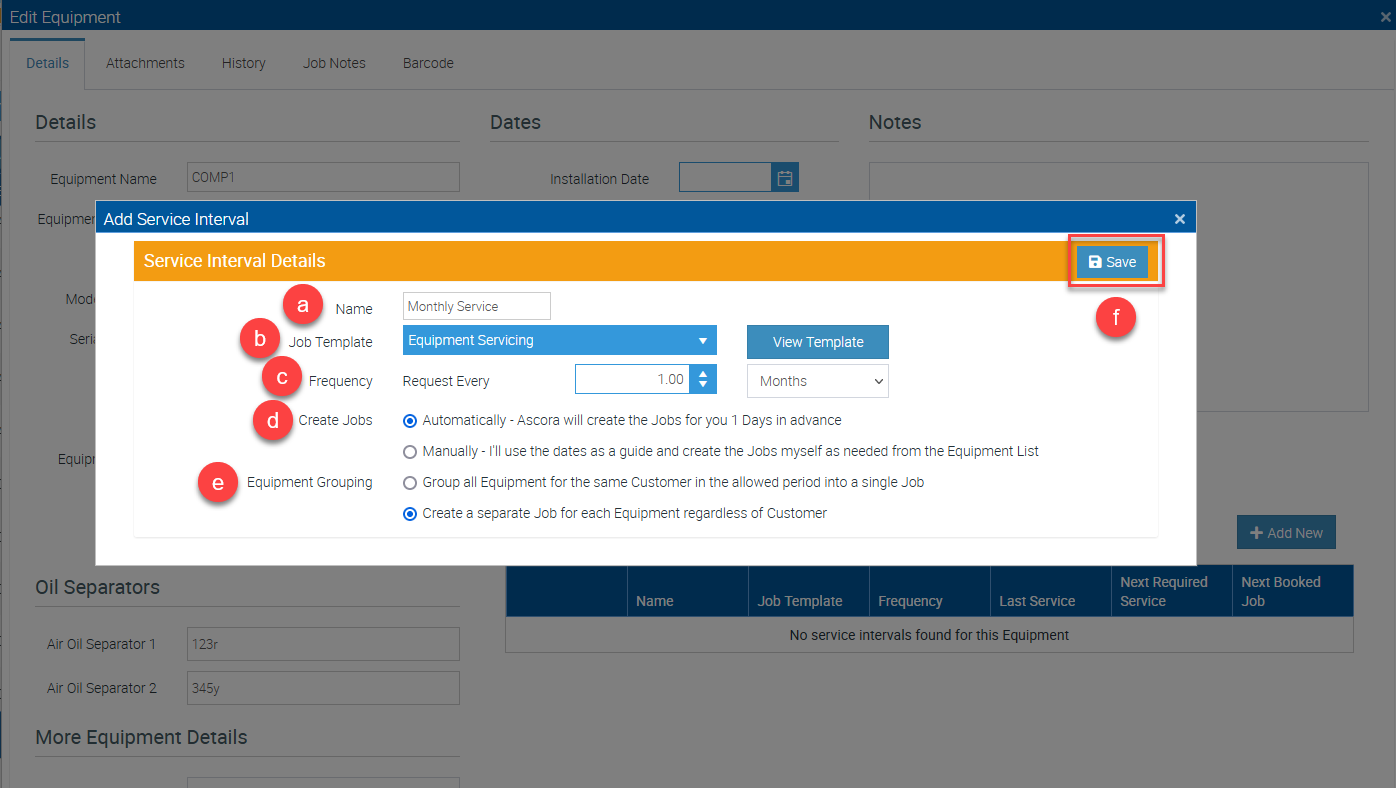
Task: Expand the Months frequency unit dropdown
Action: (x=817, y=381)
